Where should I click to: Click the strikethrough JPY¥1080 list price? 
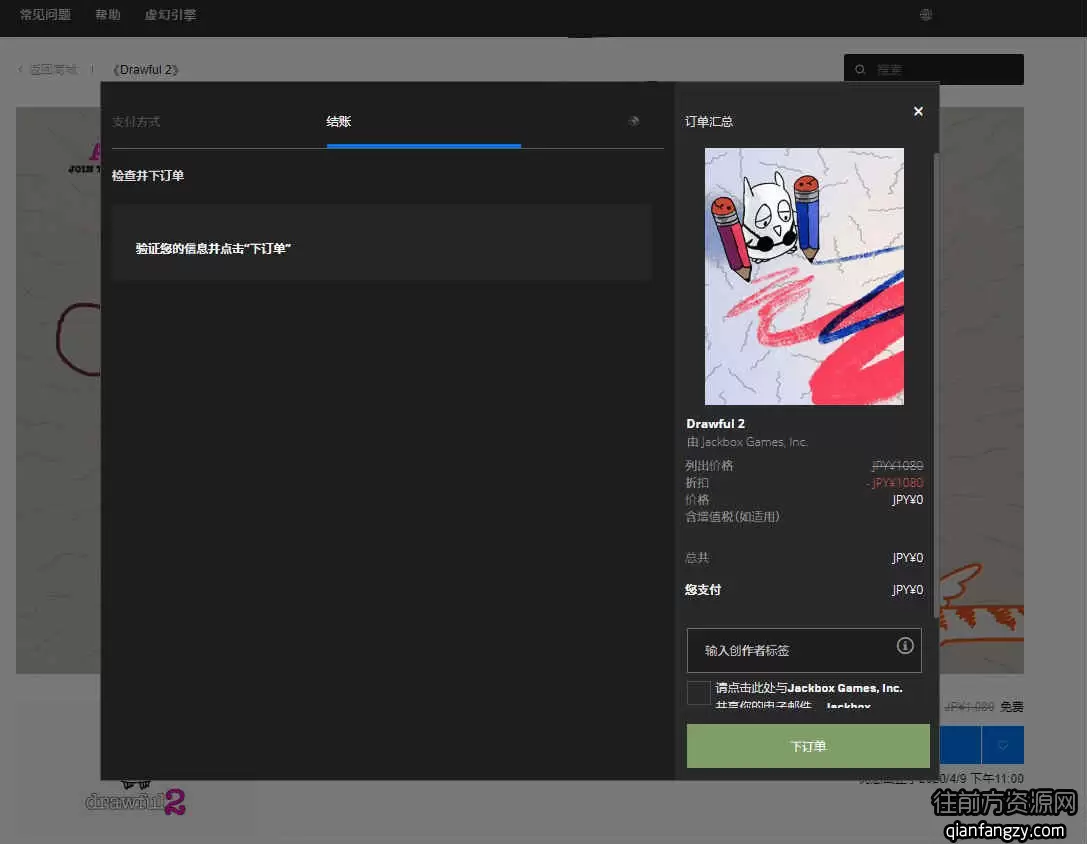(x=898, y=465)
